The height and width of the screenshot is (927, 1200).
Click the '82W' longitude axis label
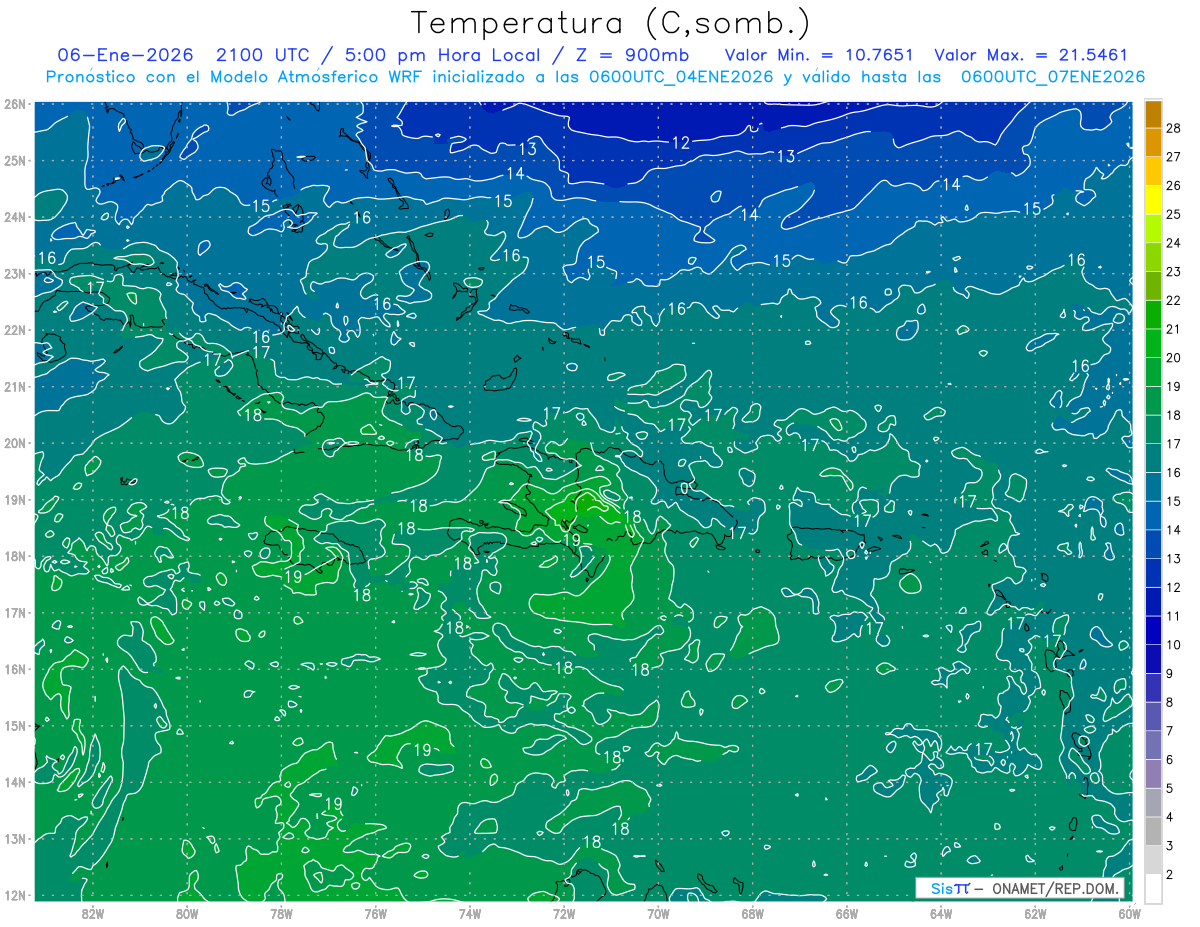(x=93, y=913)
